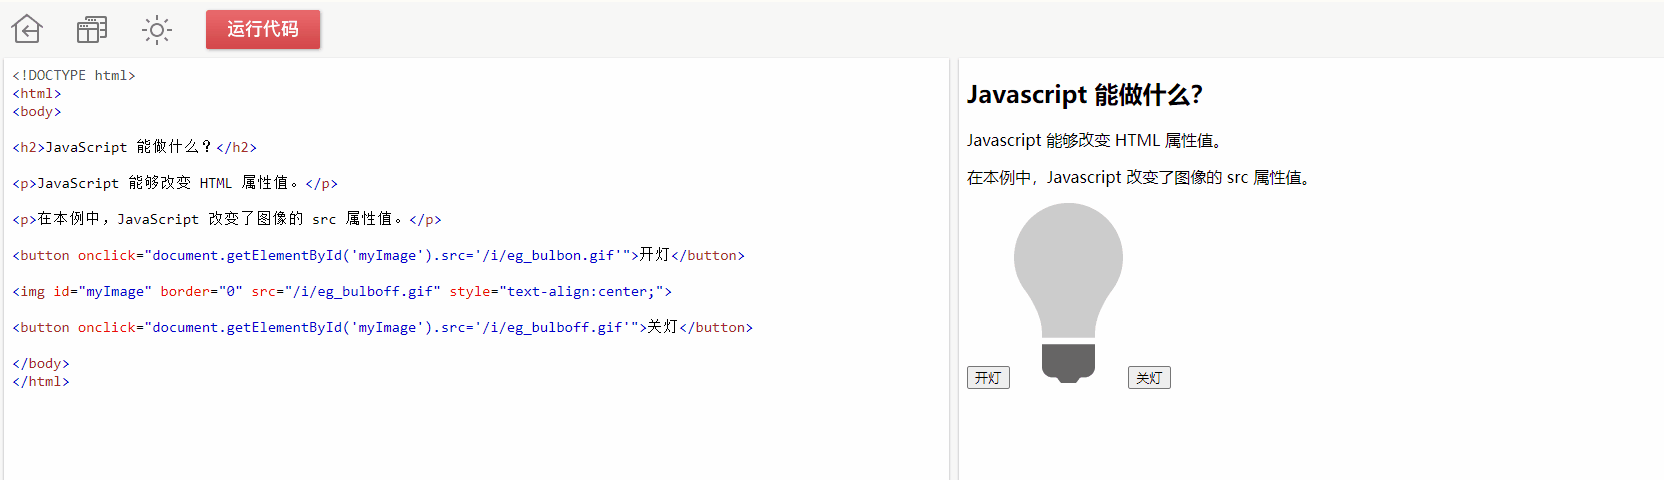
Task: Click the <img id="myImage"> code line
Action: tap(342, 291)
